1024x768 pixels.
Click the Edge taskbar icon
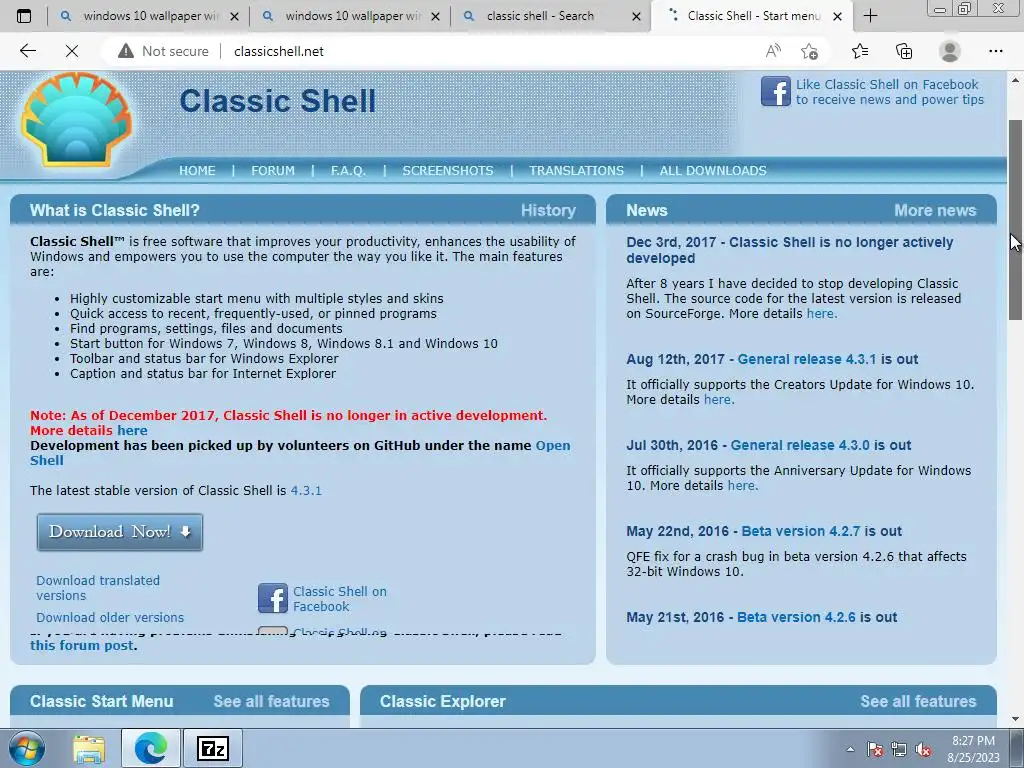pos(151,748)
